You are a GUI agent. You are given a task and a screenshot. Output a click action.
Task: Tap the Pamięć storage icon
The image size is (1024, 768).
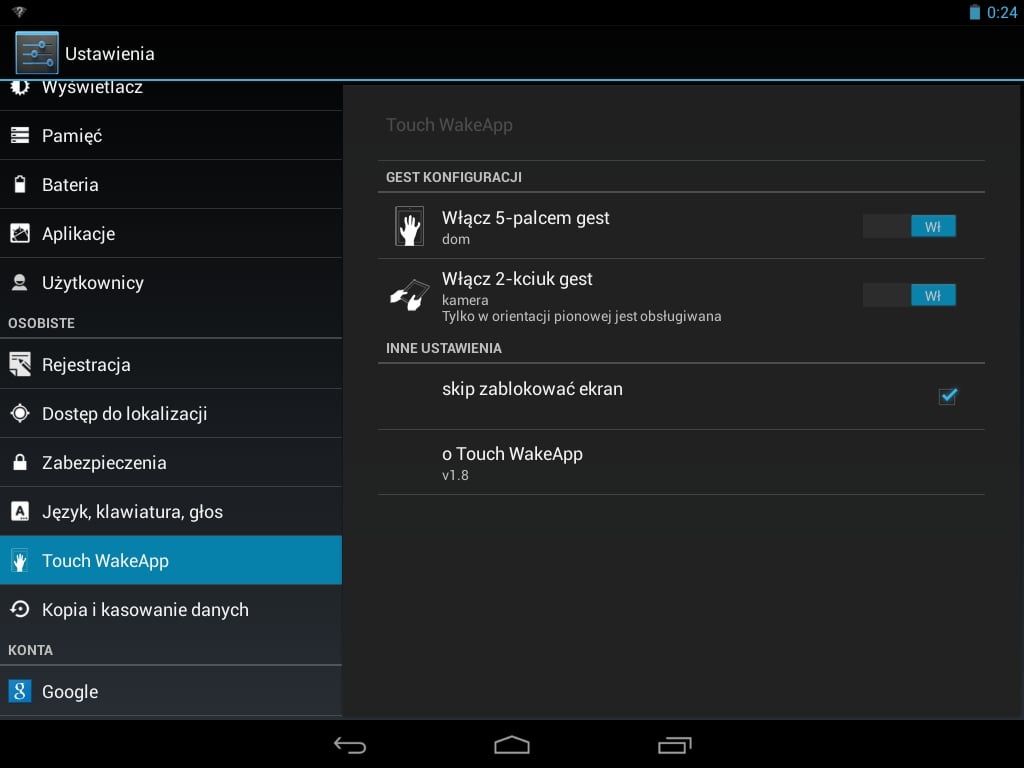(20, 135)
